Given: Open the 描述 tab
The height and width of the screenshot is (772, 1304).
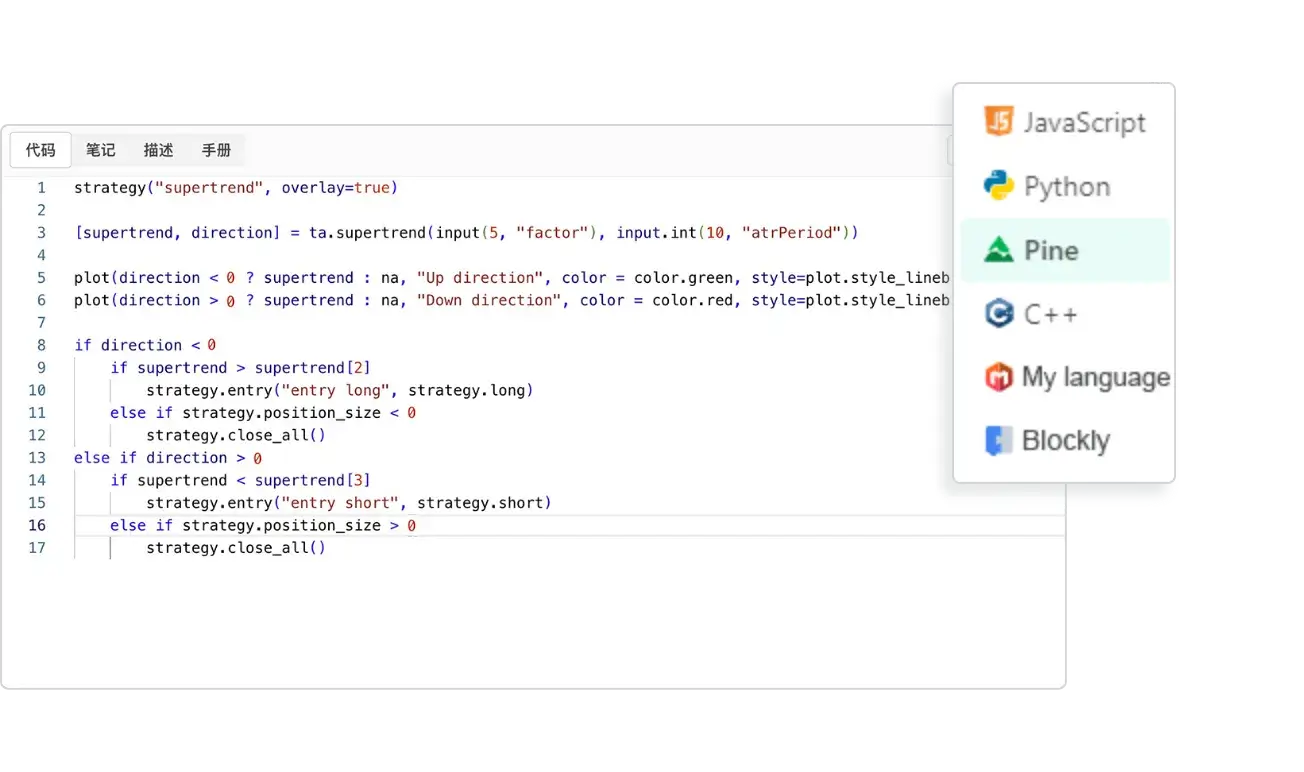Looking at the screenshot, I should 158,150.
